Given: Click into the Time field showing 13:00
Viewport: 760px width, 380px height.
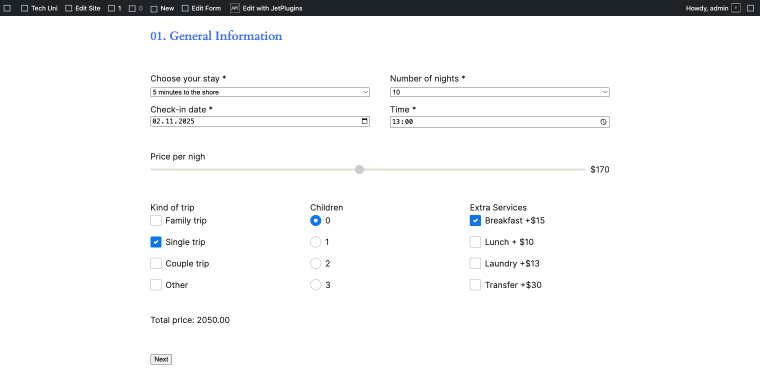Looking at the screenshot, I should coord(500,122).
